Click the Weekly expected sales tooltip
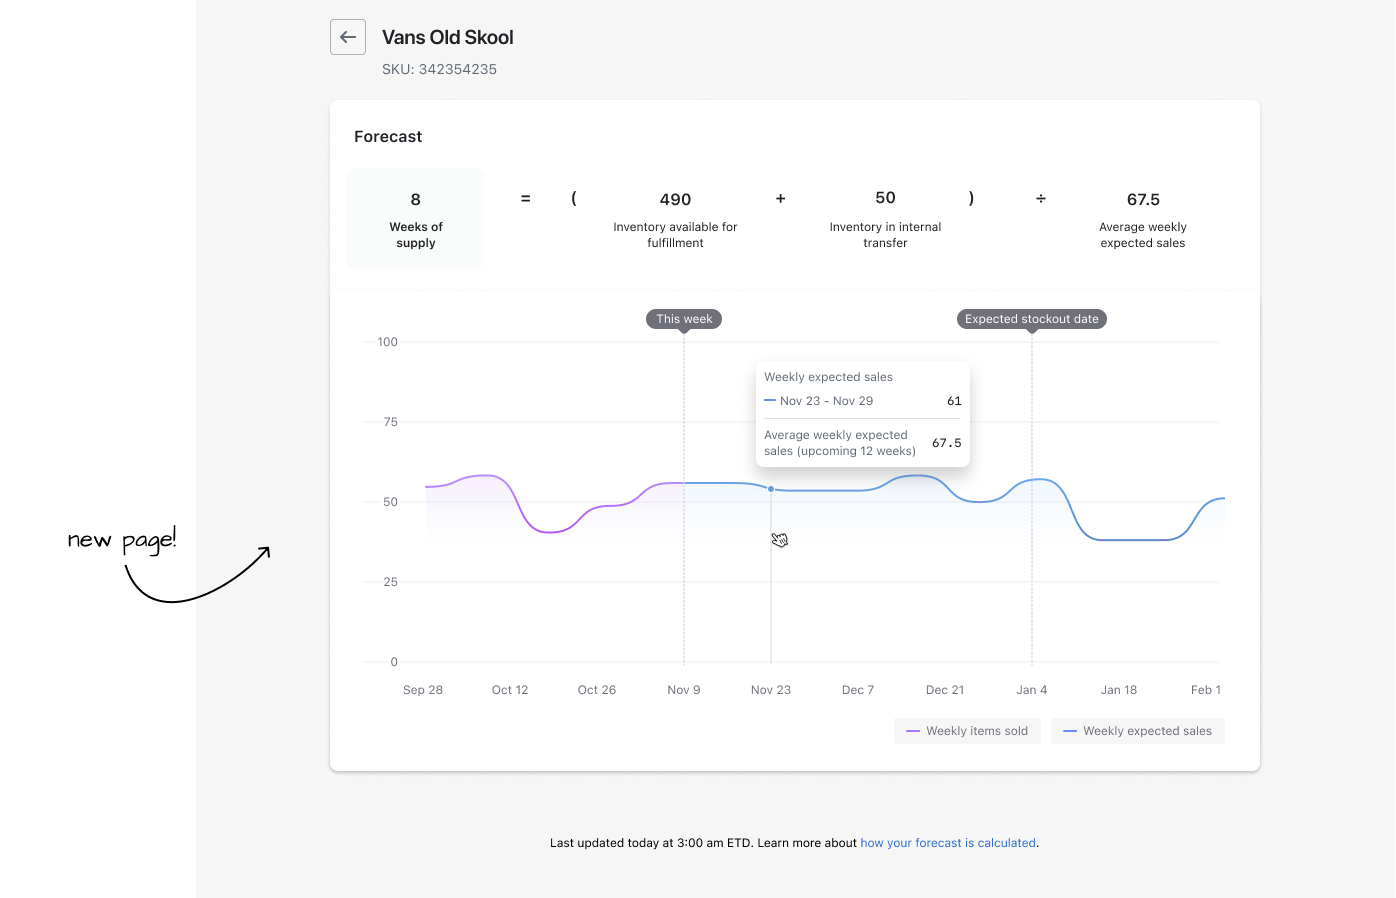The height and width of the screenshot is (898, 1396). (862, 413)
